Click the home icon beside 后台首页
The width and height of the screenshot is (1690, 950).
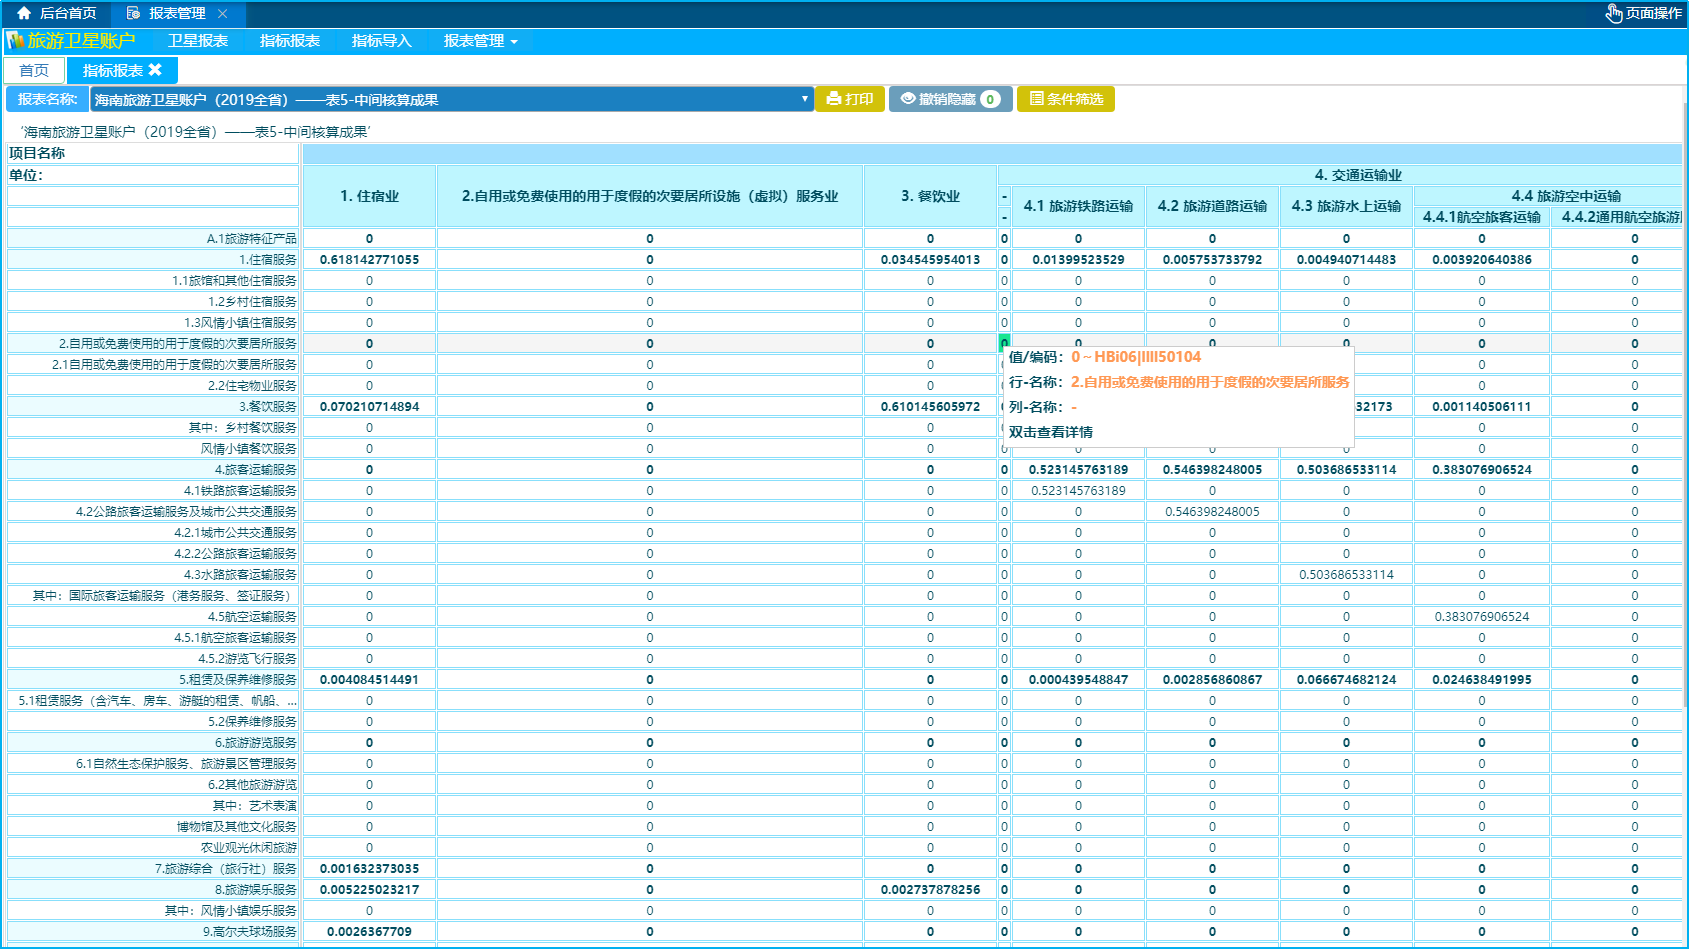pos(24,13)
